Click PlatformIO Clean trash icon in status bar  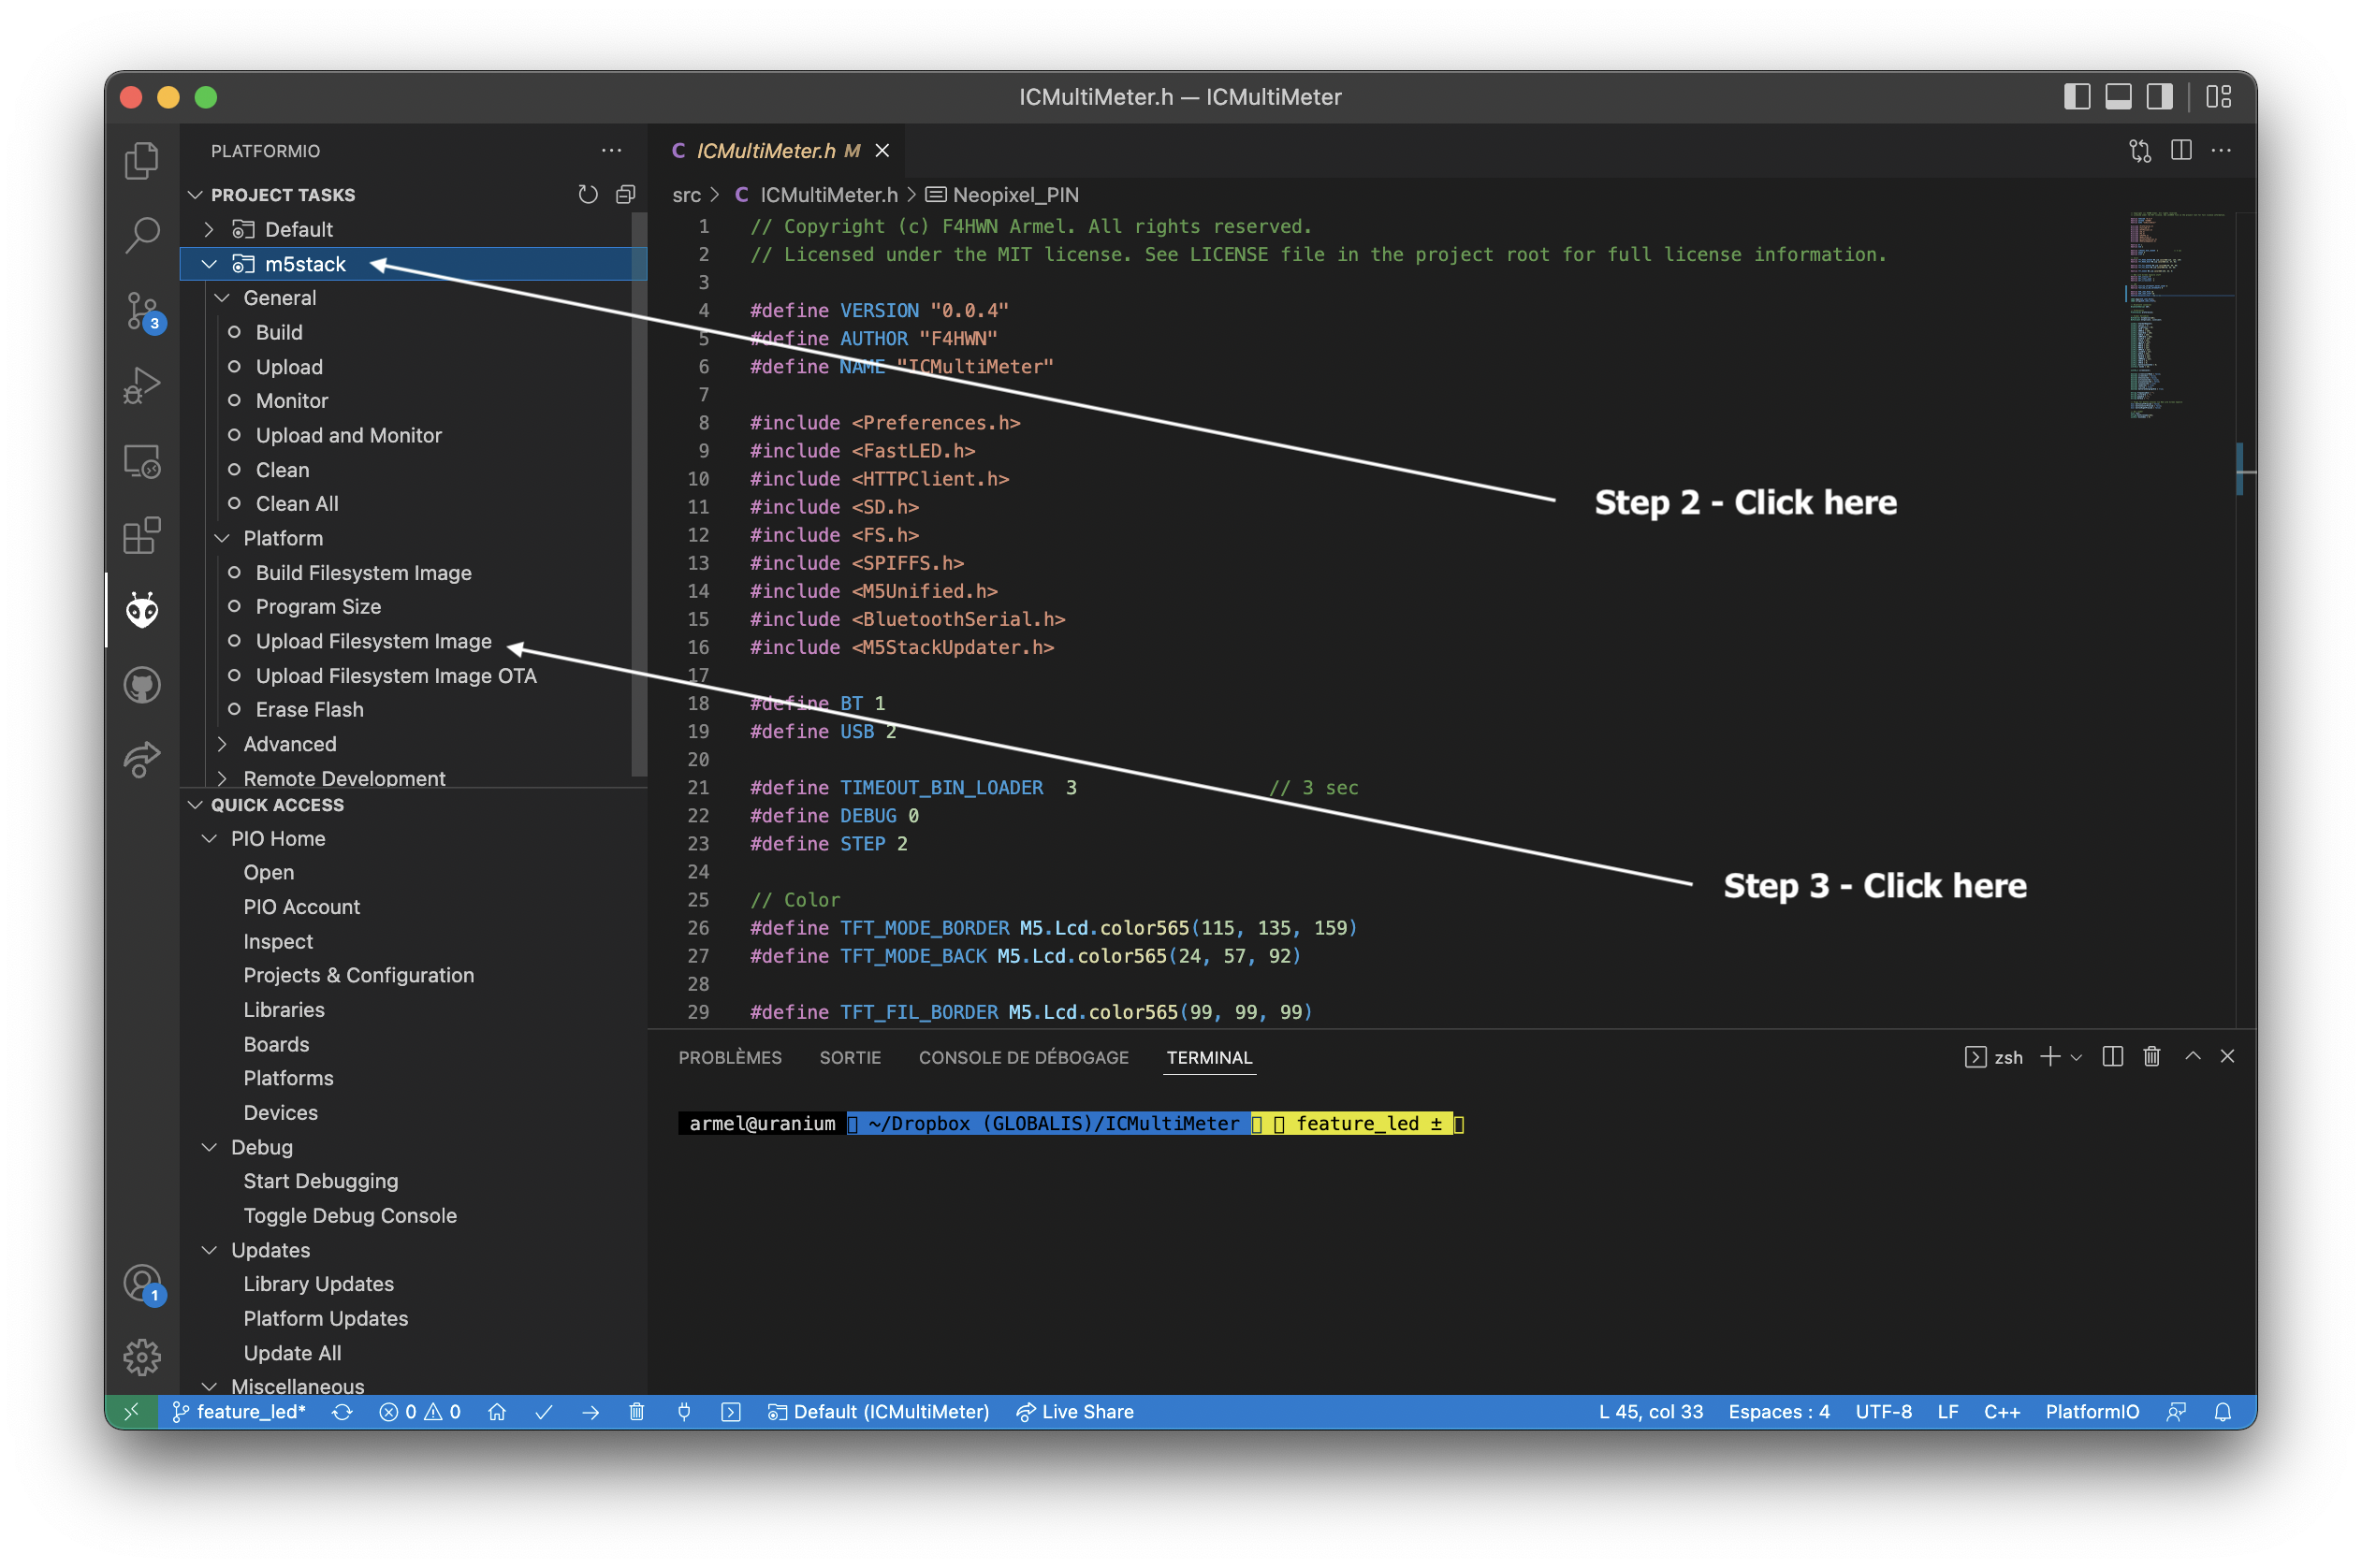[637, 1411]
